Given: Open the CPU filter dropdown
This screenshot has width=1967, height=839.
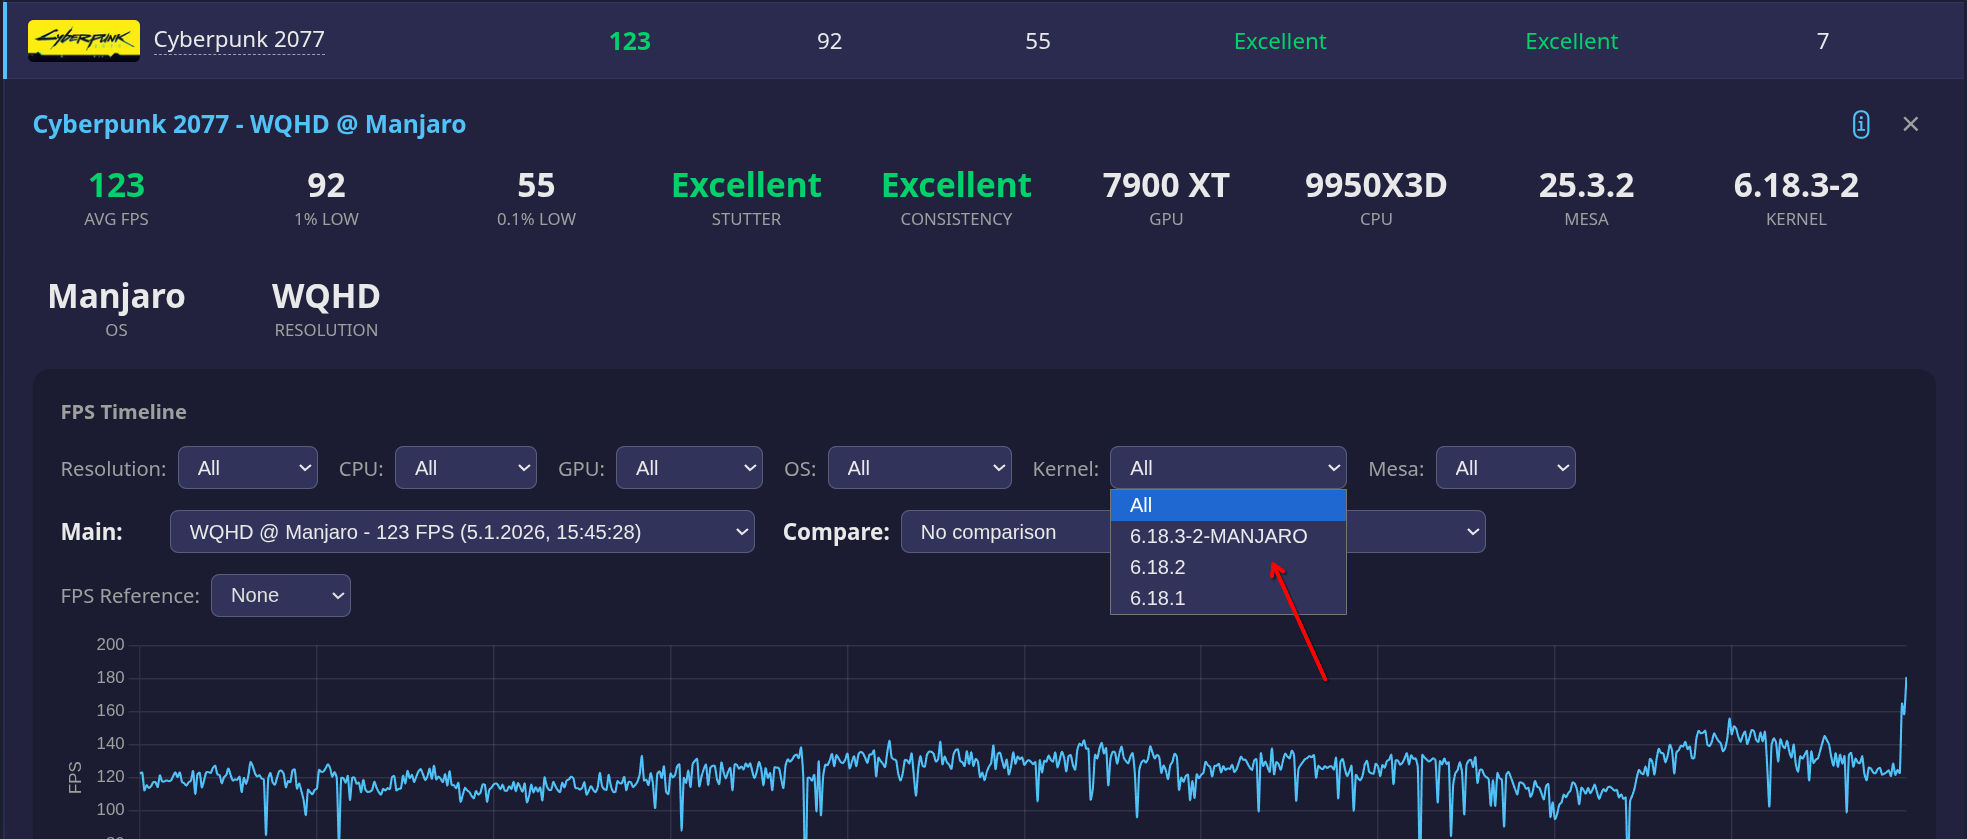Looking at the screenshot, I should 466,468.
